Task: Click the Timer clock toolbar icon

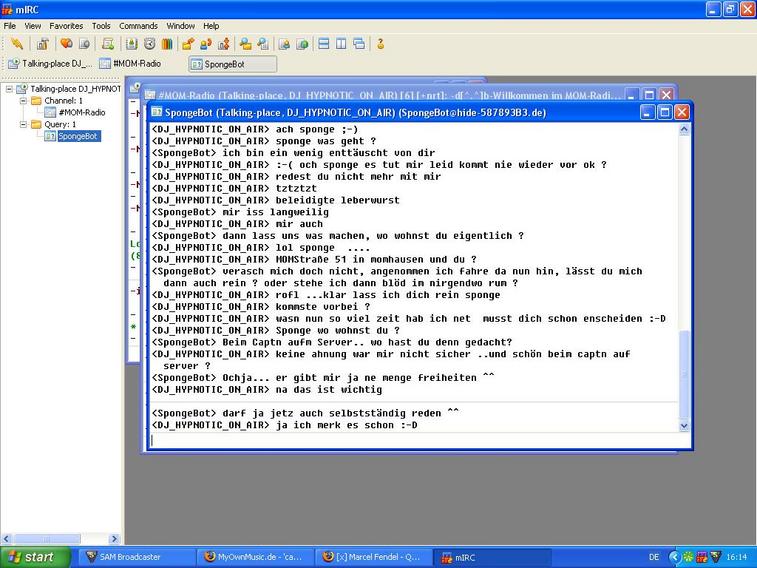Action: point(149,44)
